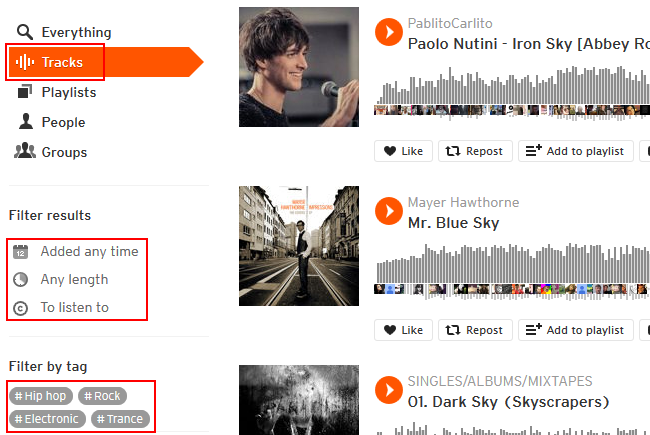Click the calendar icon beside Added any time
Screen dimensions: 650x435
point(20,252)
